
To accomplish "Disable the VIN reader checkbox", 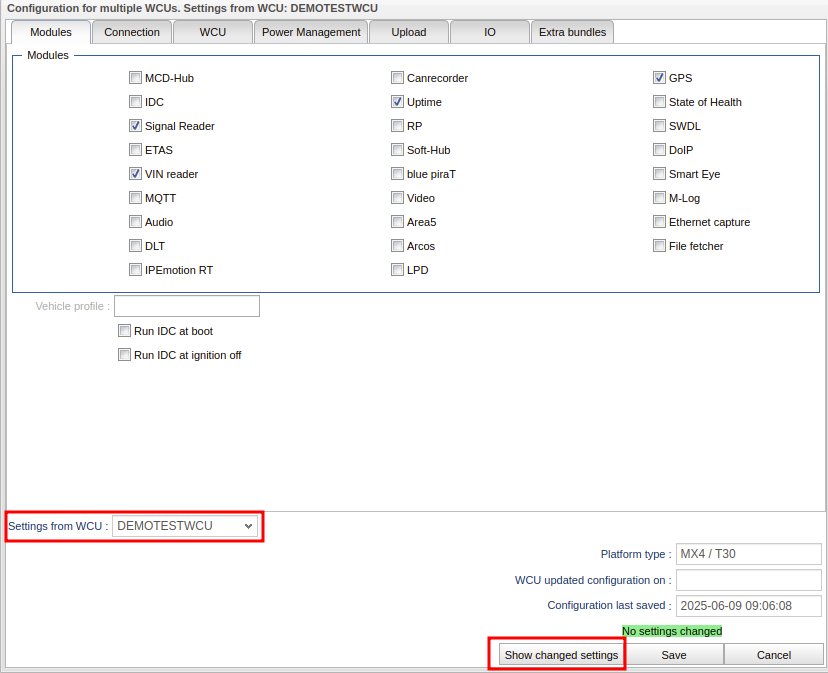I will [135, 174].
